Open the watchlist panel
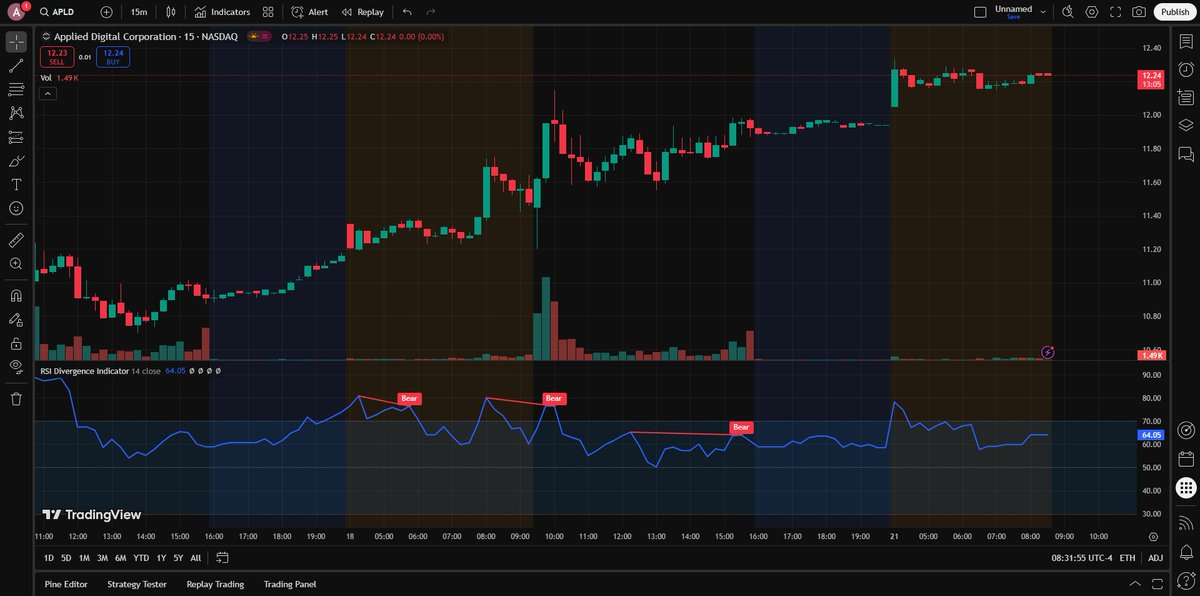 [1186, 42]
